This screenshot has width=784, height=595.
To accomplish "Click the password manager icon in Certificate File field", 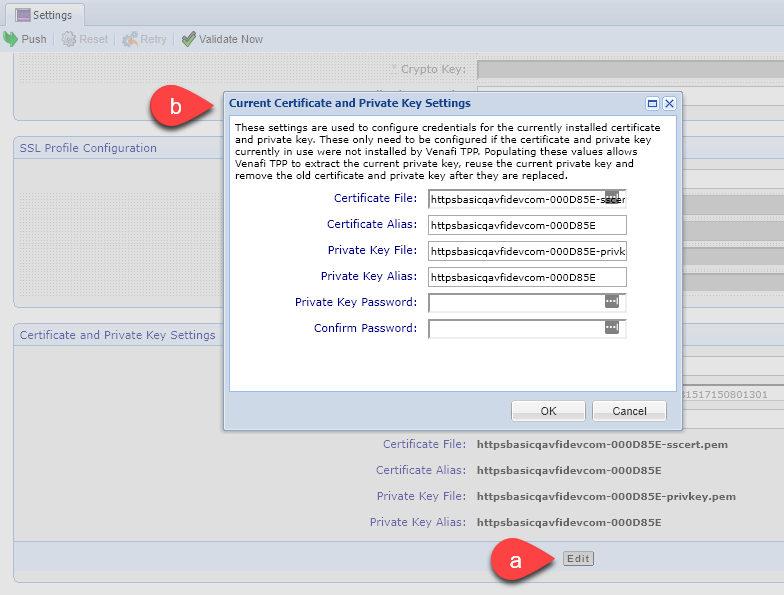I will click(x=612, y=198).
